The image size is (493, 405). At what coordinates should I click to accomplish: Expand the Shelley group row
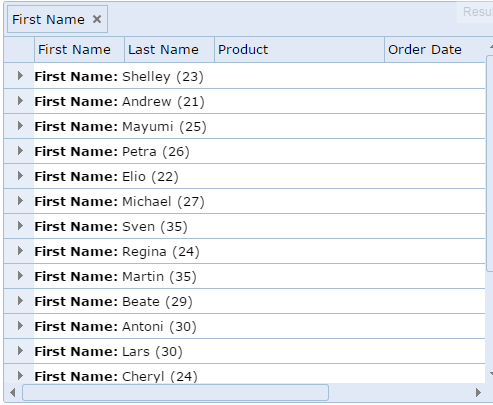[x=20, y=76]
